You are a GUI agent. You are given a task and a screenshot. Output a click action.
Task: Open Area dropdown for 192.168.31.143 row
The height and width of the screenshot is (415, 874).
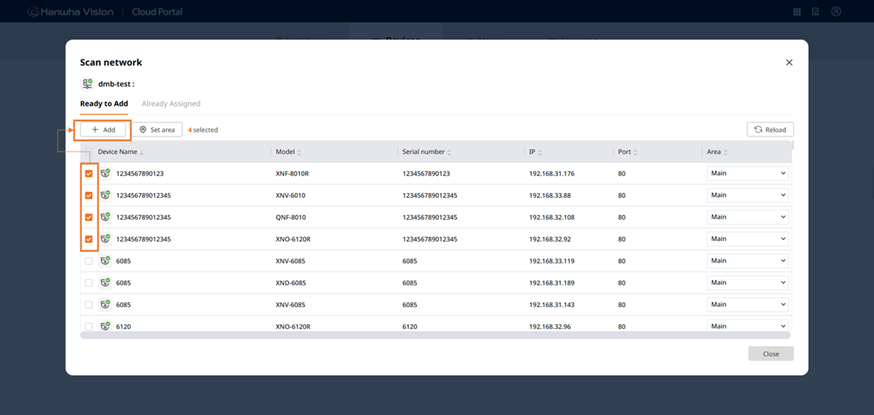pyautogui.click(x=747, y=304)
